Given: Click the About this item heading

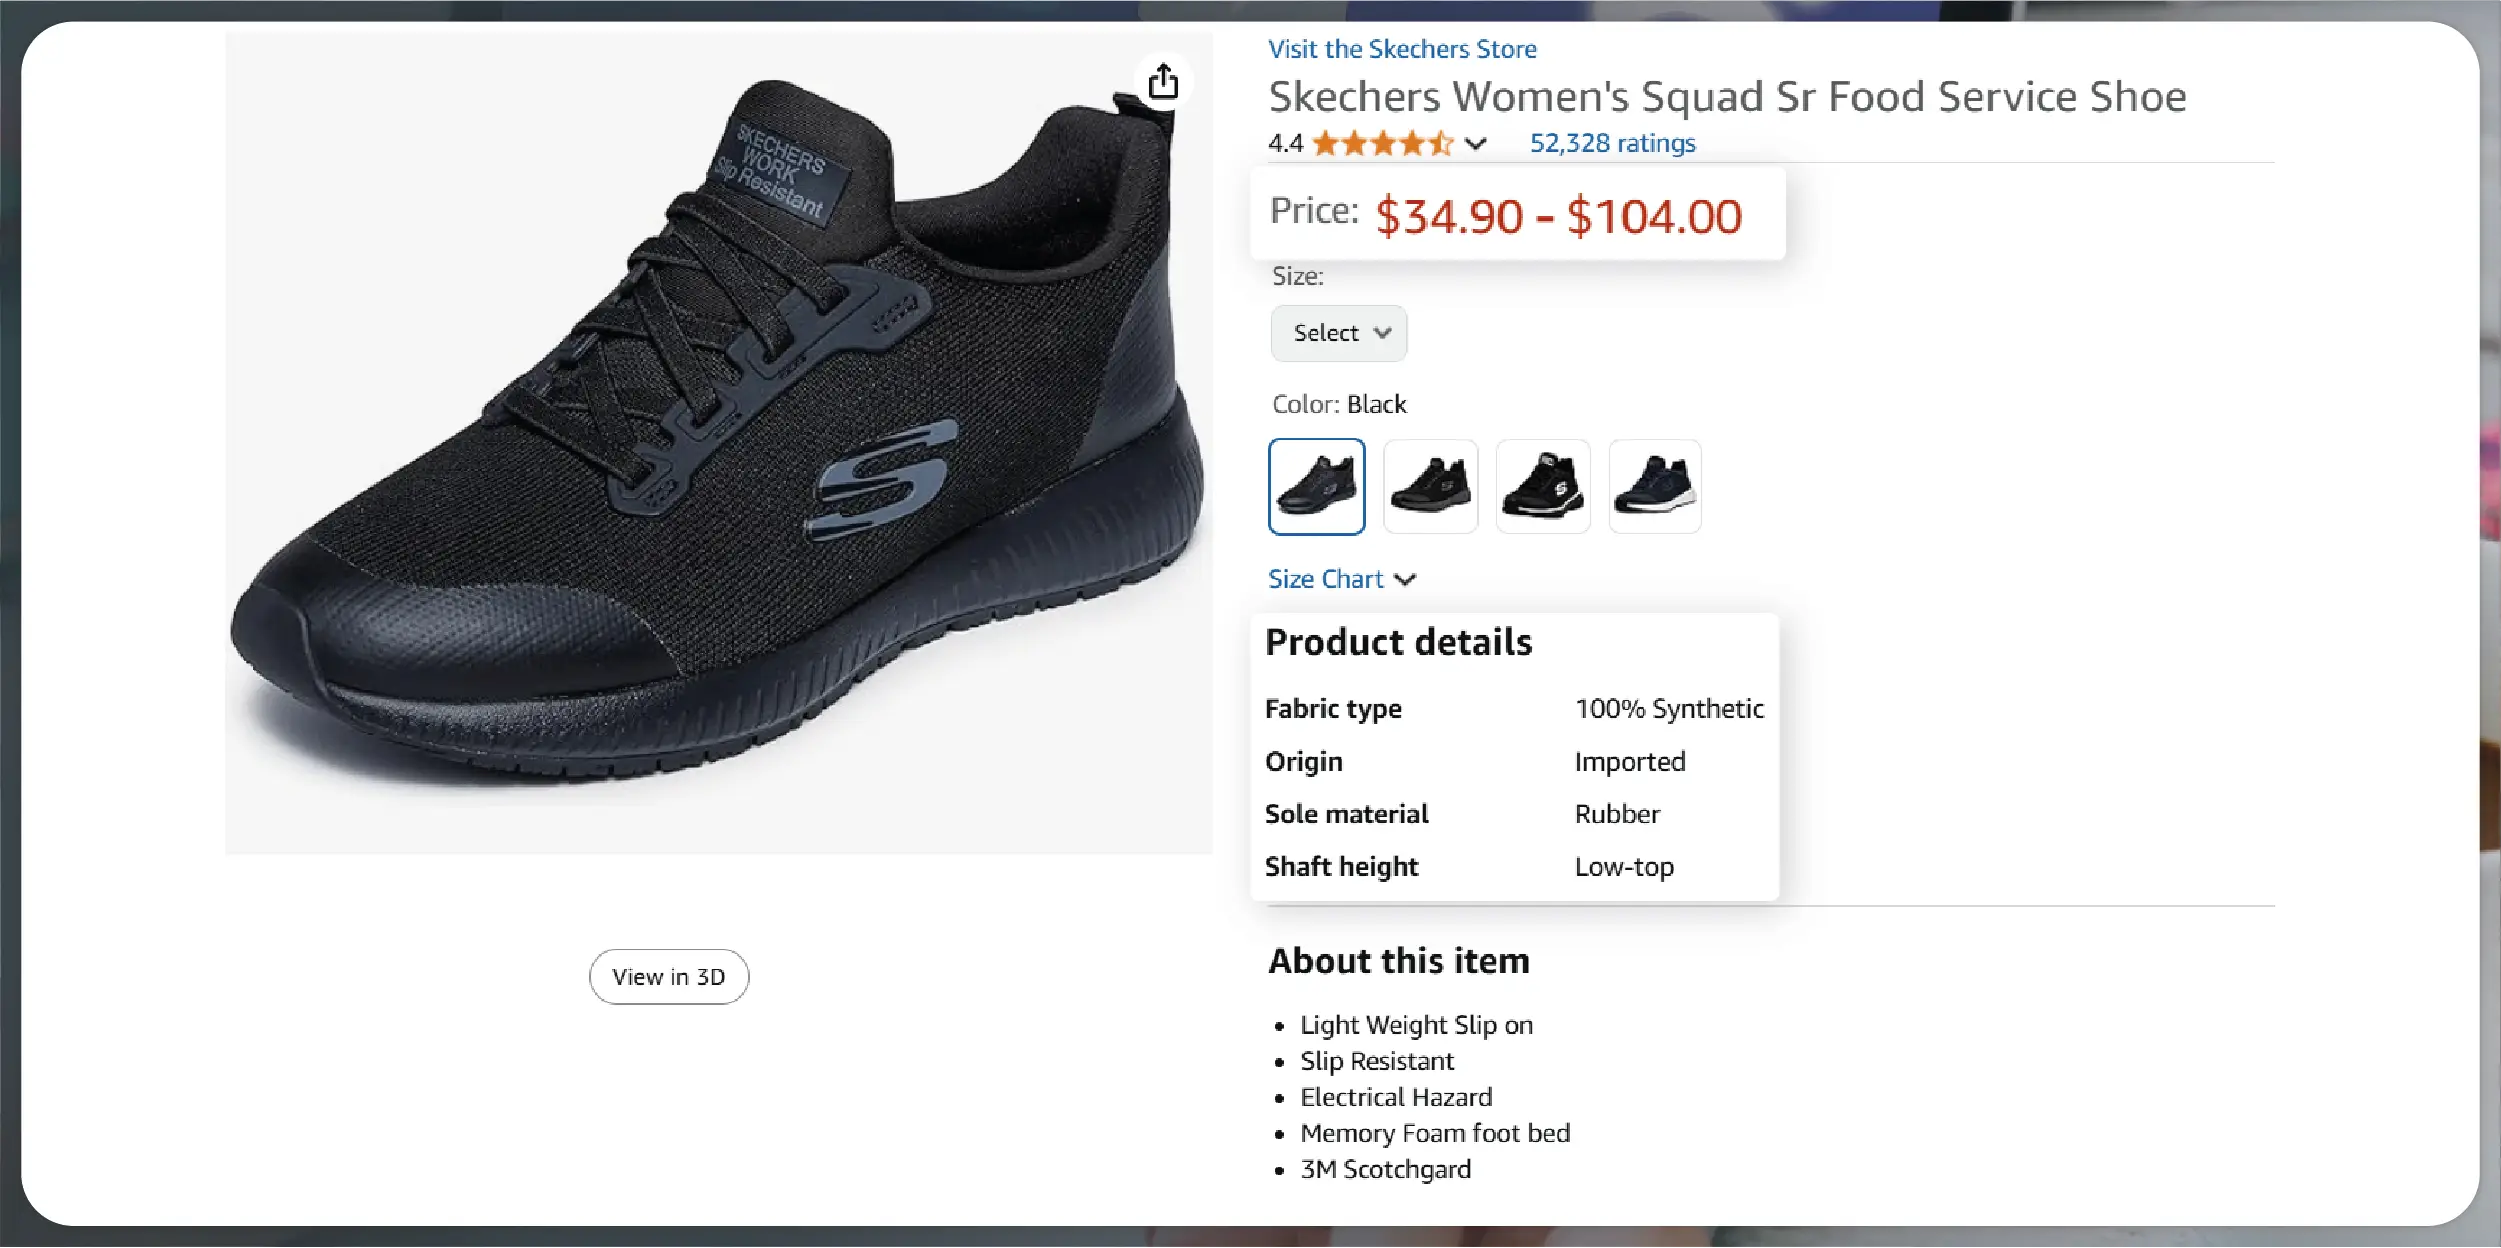Looking at the screenshot, I should (x=1399, y=961).
